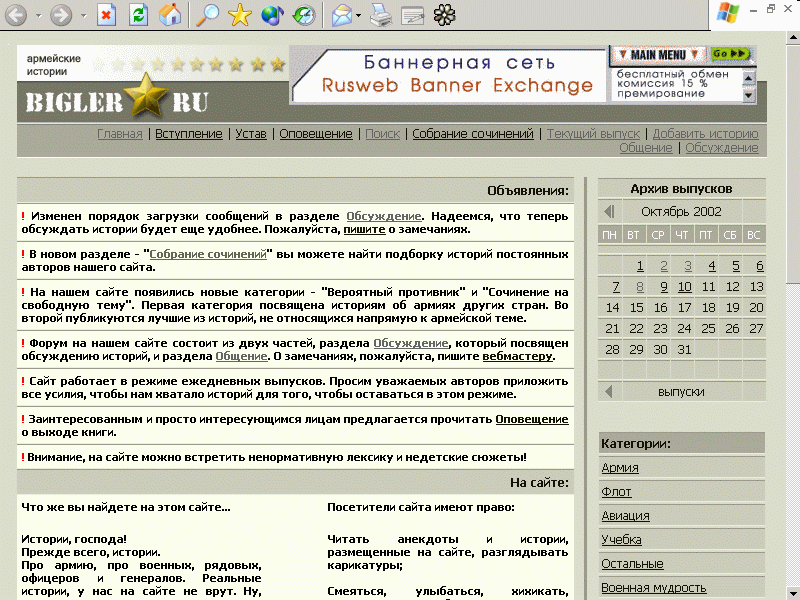Click the Mail envelope toolbar icon
The height and width of the screenshot is (600, 800).
[342, 15]
